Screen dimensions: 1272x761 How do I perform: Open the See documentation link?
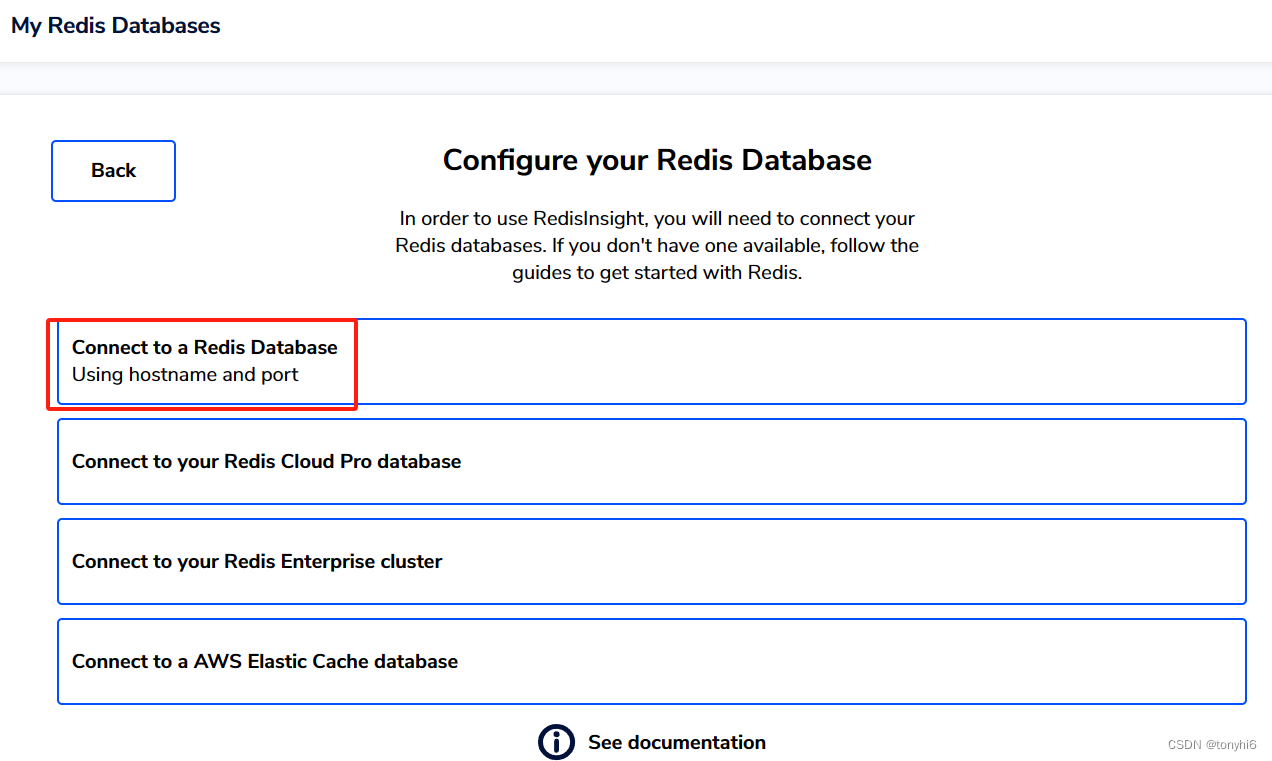[677, 742]
